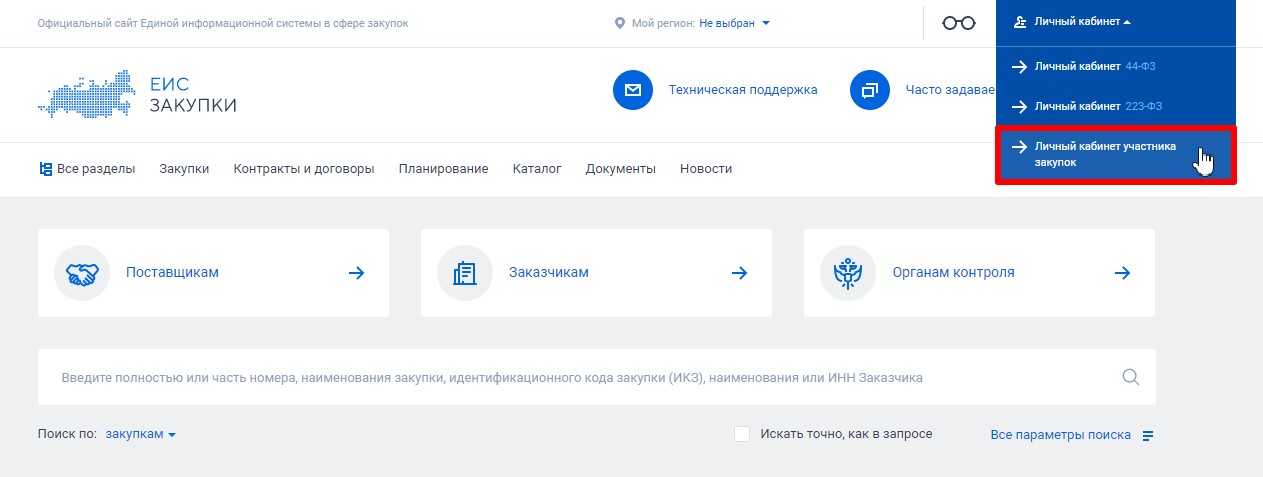Image resolution: width=1263 pixels, height=477 pixels.
Task: Open the Документы navigation item
Action: pos(621,169)
